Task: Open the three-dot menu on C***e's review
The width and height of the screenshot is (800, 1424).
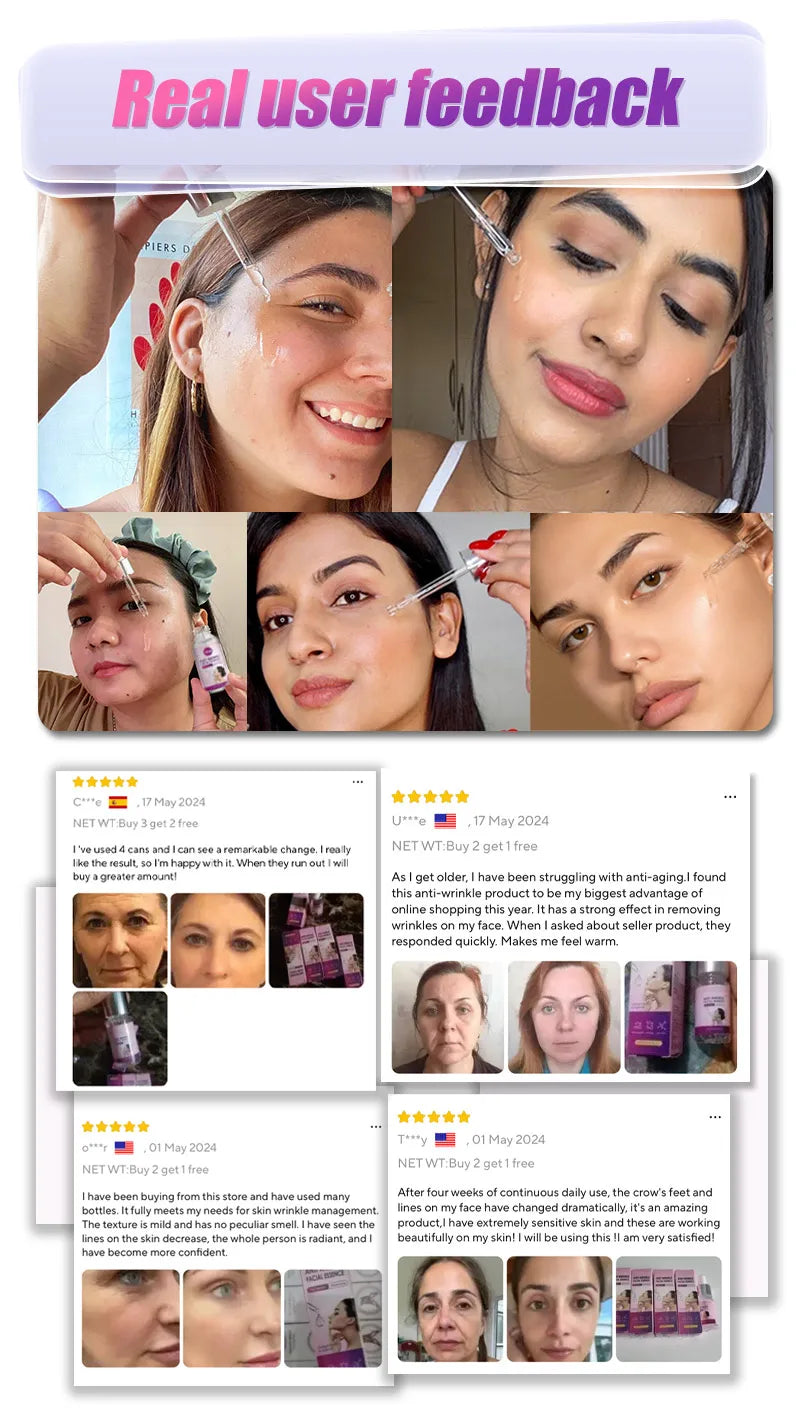Action: [357, 782]
